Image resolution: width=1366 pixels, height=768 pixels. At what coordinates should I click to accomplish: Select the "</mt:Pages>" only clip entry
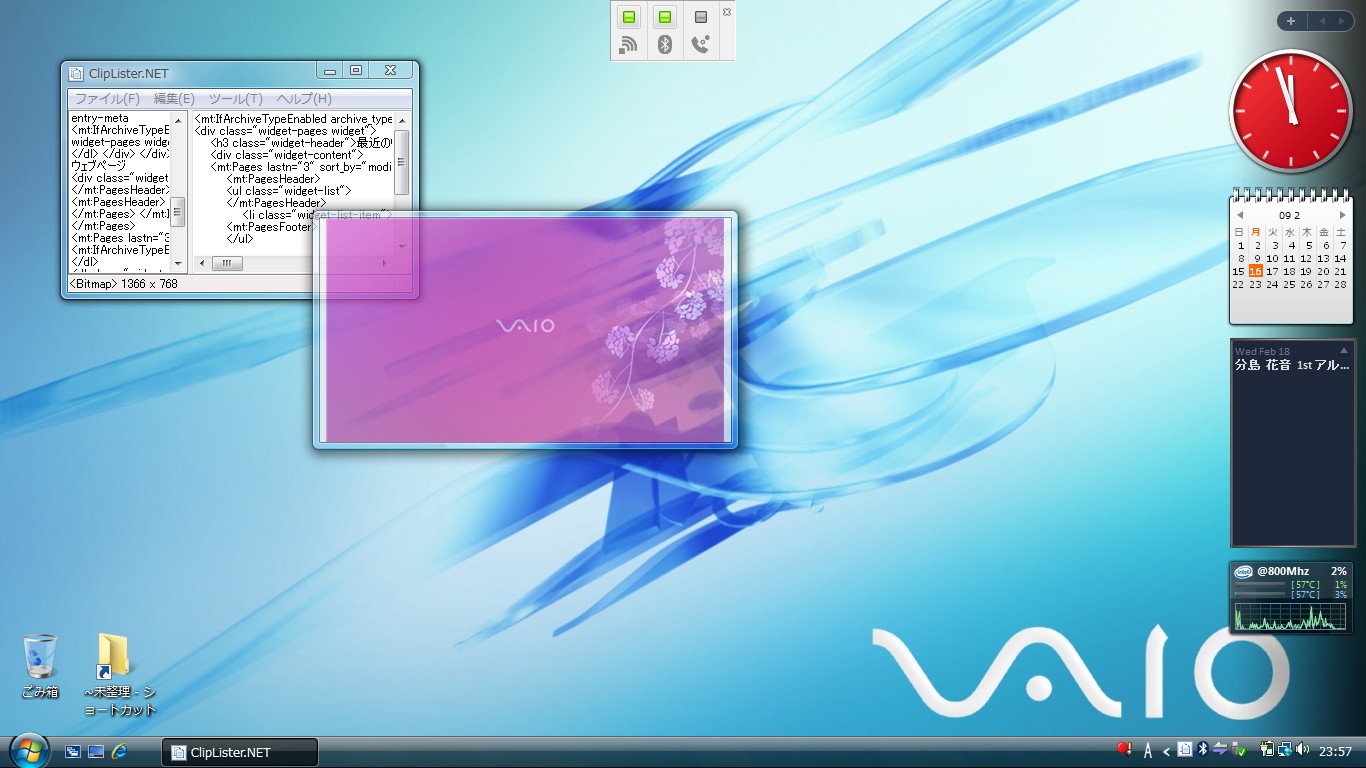(x=103, y=226)
